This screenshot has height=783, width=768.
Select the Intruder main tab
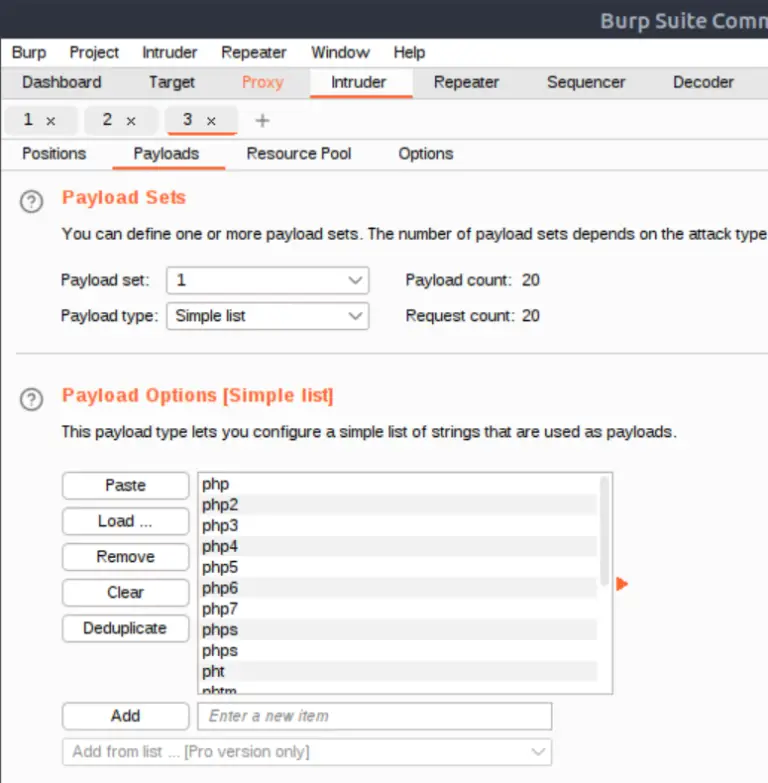click(359, 82)
